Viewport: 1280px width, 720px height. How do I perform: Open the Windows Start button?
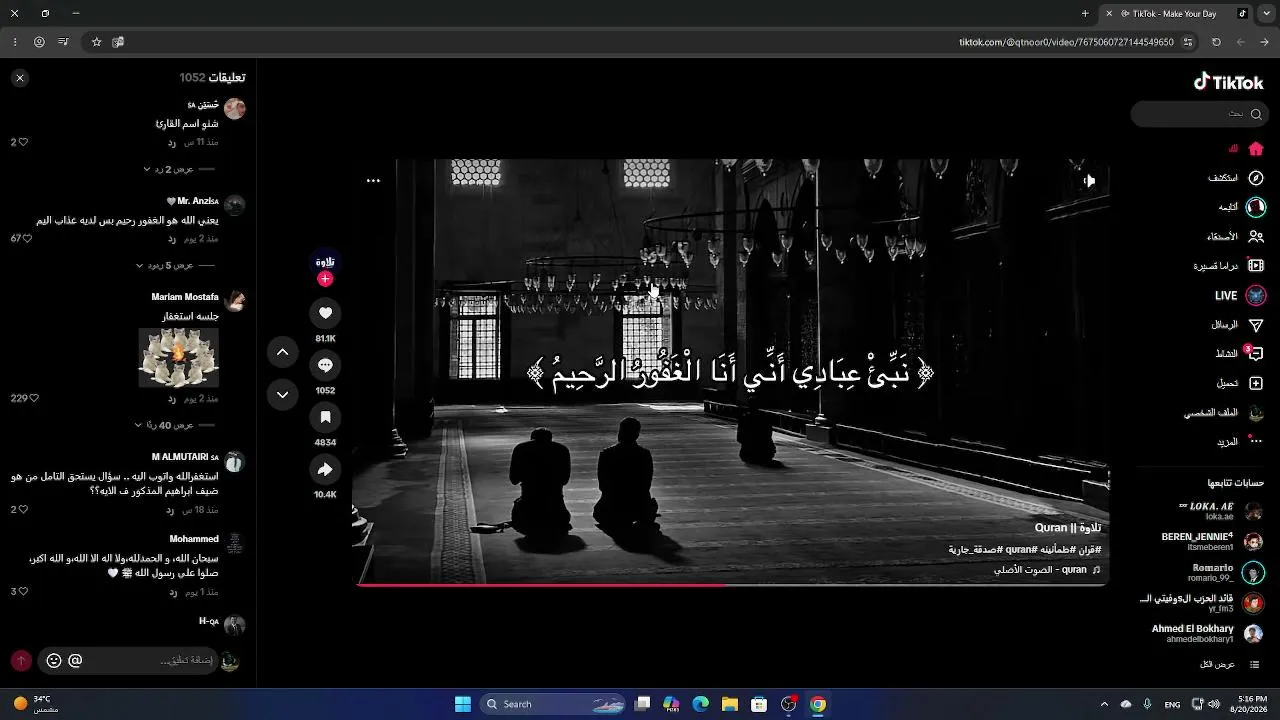point(463,704)
